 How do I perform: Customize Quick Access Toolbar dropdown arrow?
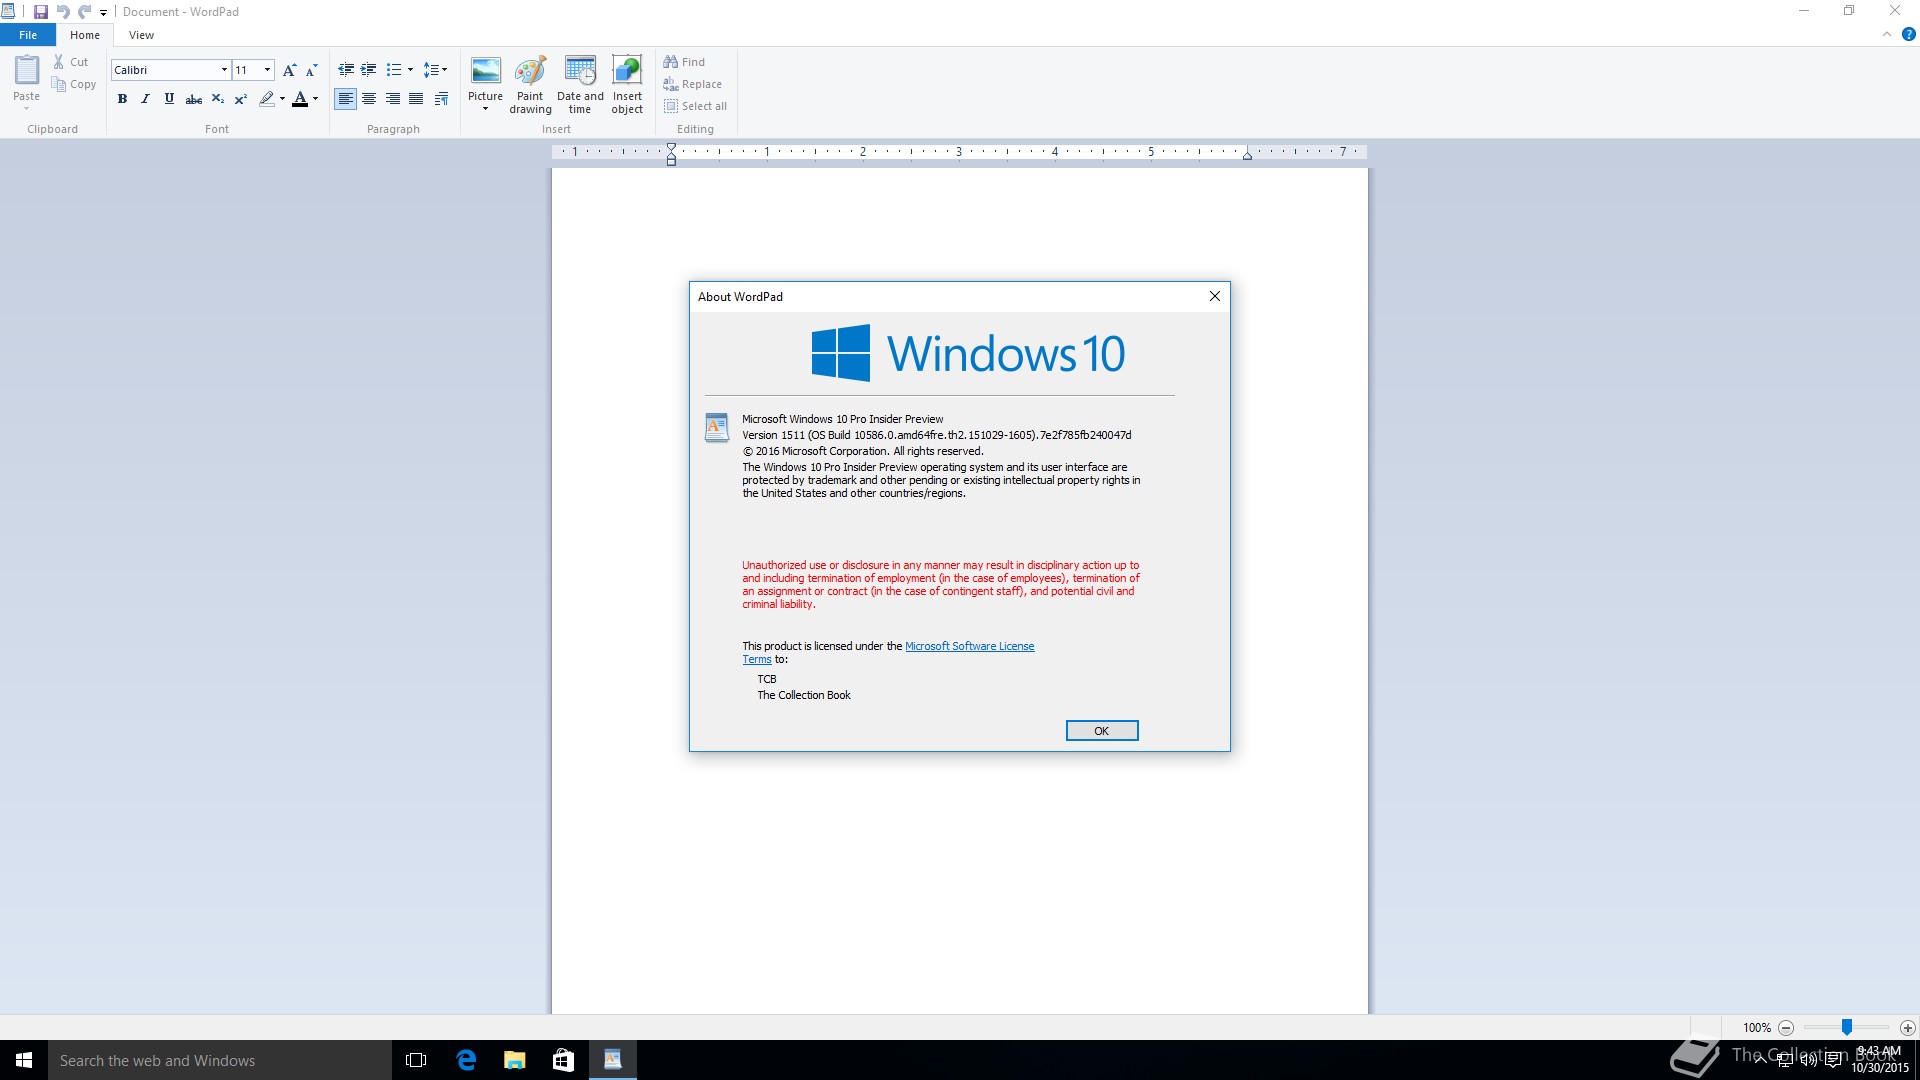(103, 13)
